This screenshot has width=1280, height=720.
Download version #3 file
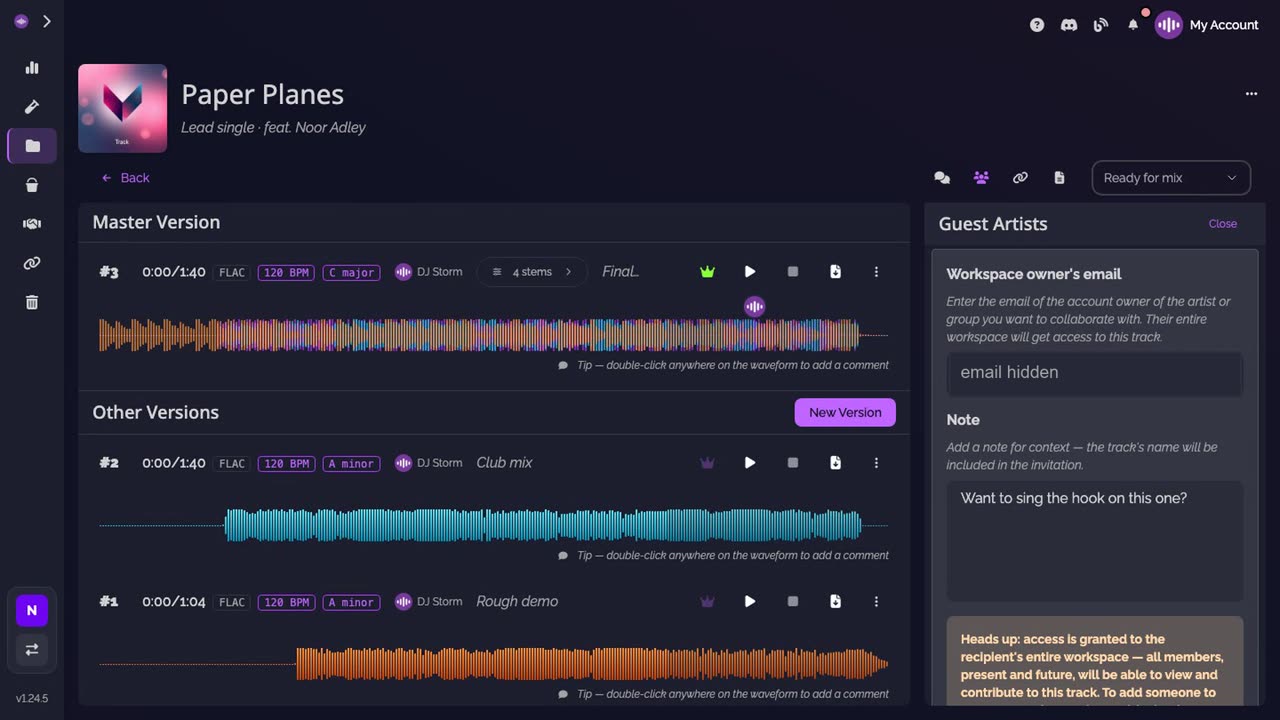click(835, 272)
